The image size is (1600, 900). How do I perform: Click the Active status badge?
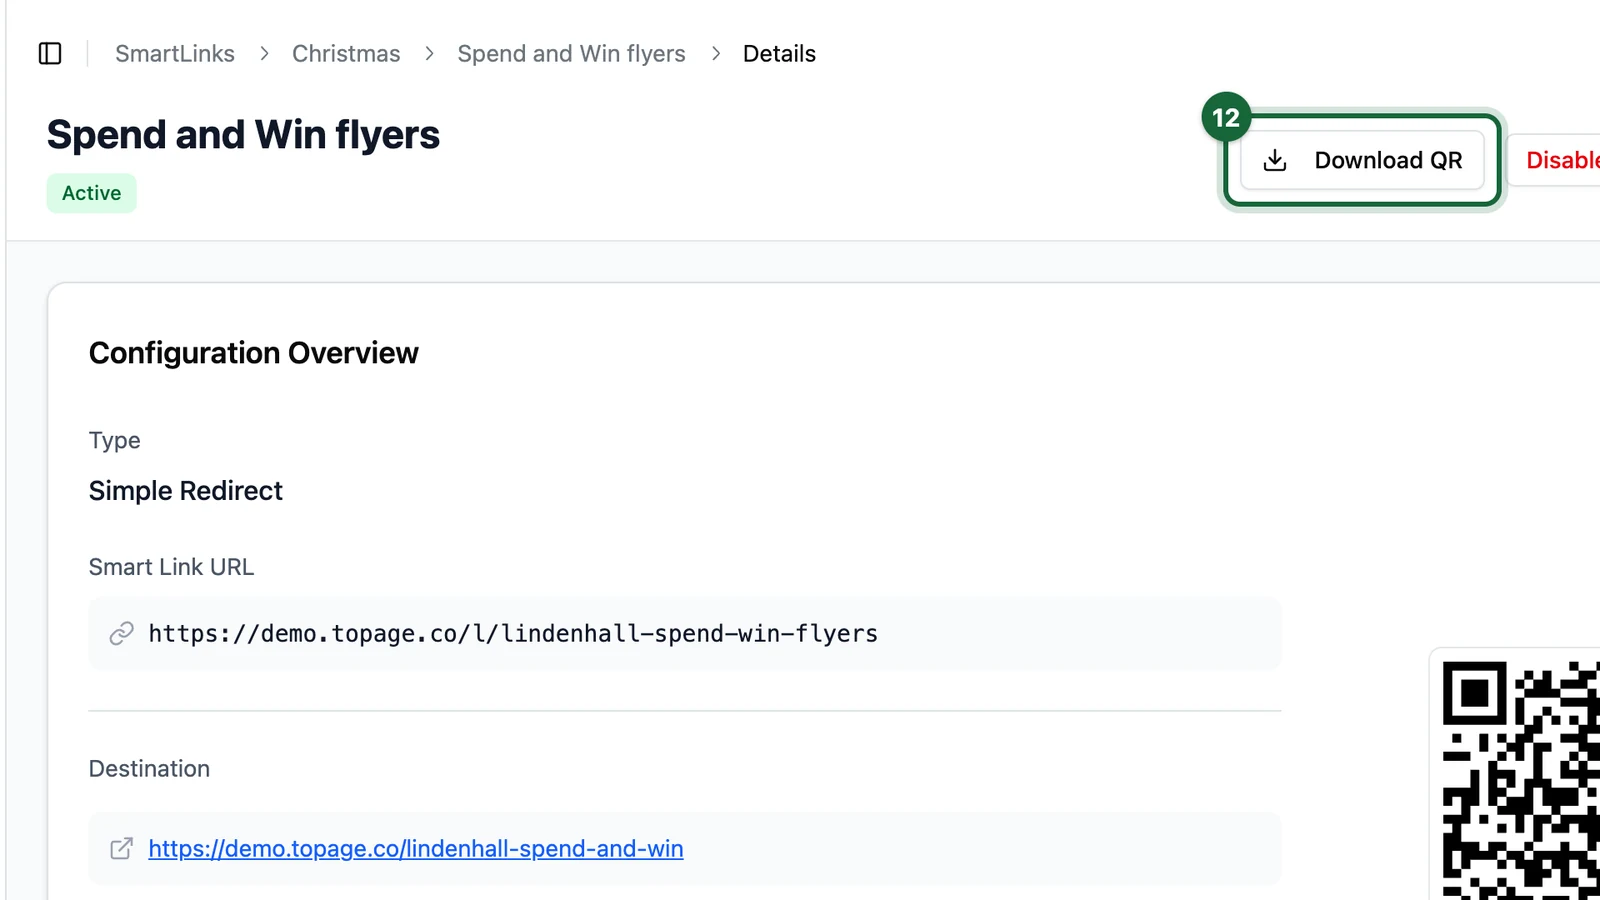pyautogui.click(x=92, y=193)
